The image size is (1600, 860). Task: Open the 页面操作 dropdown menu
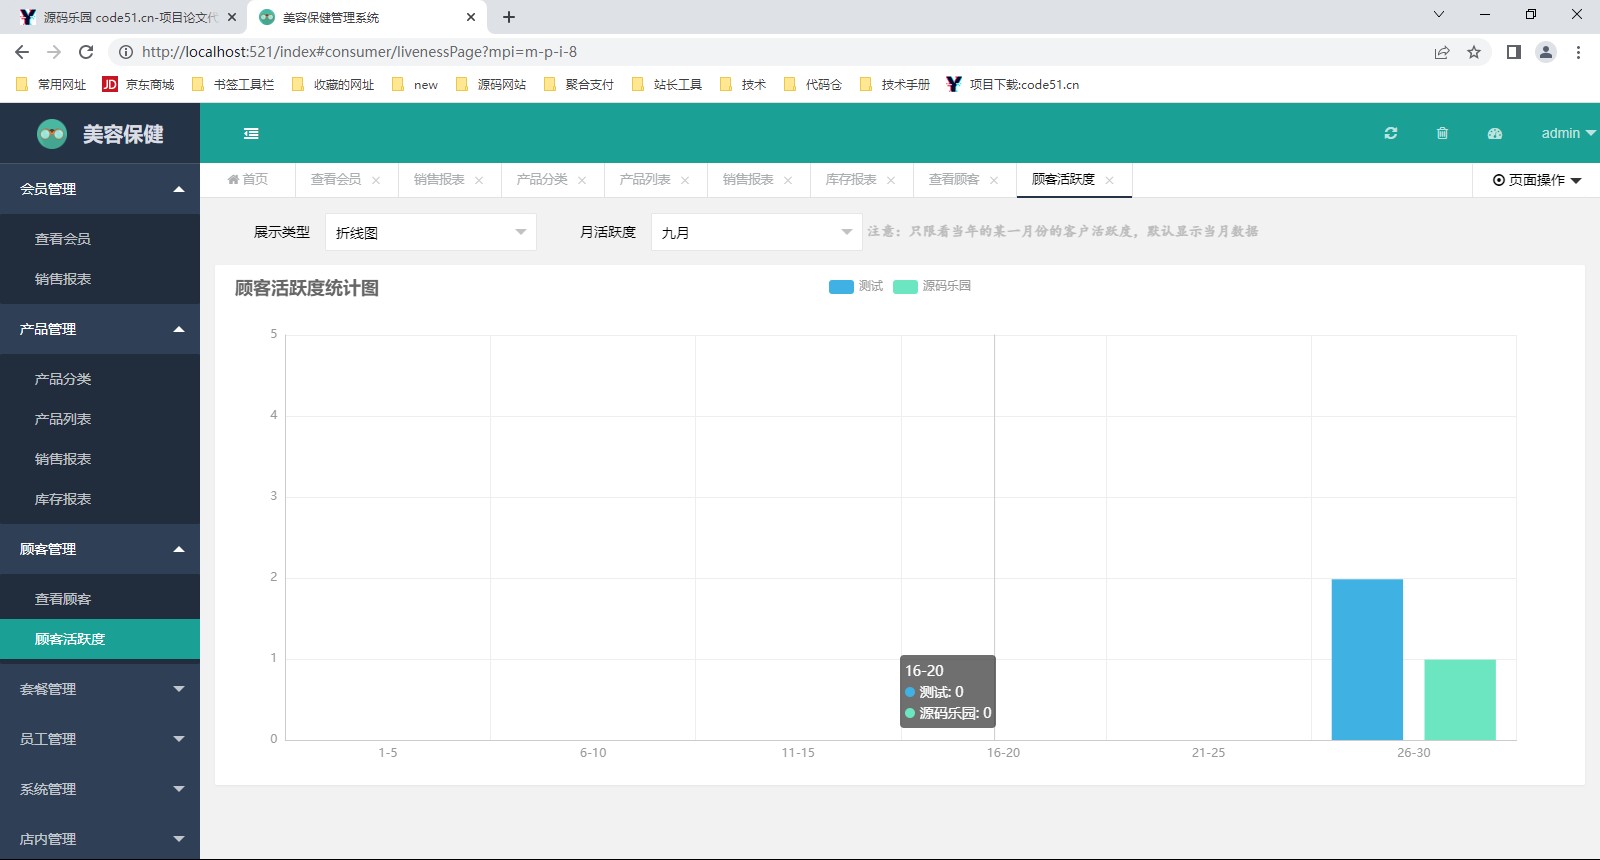pyautogui.click(x=1536, y=180)
